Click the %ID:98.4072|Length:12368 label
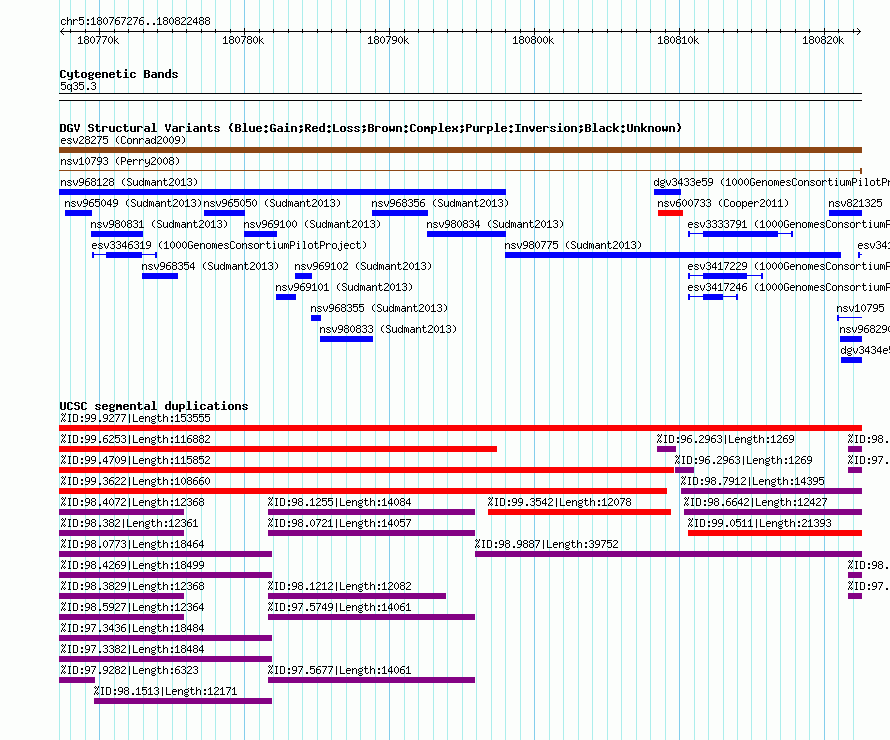Viewport: 890px width, 740px height. (x=132, y=502)
